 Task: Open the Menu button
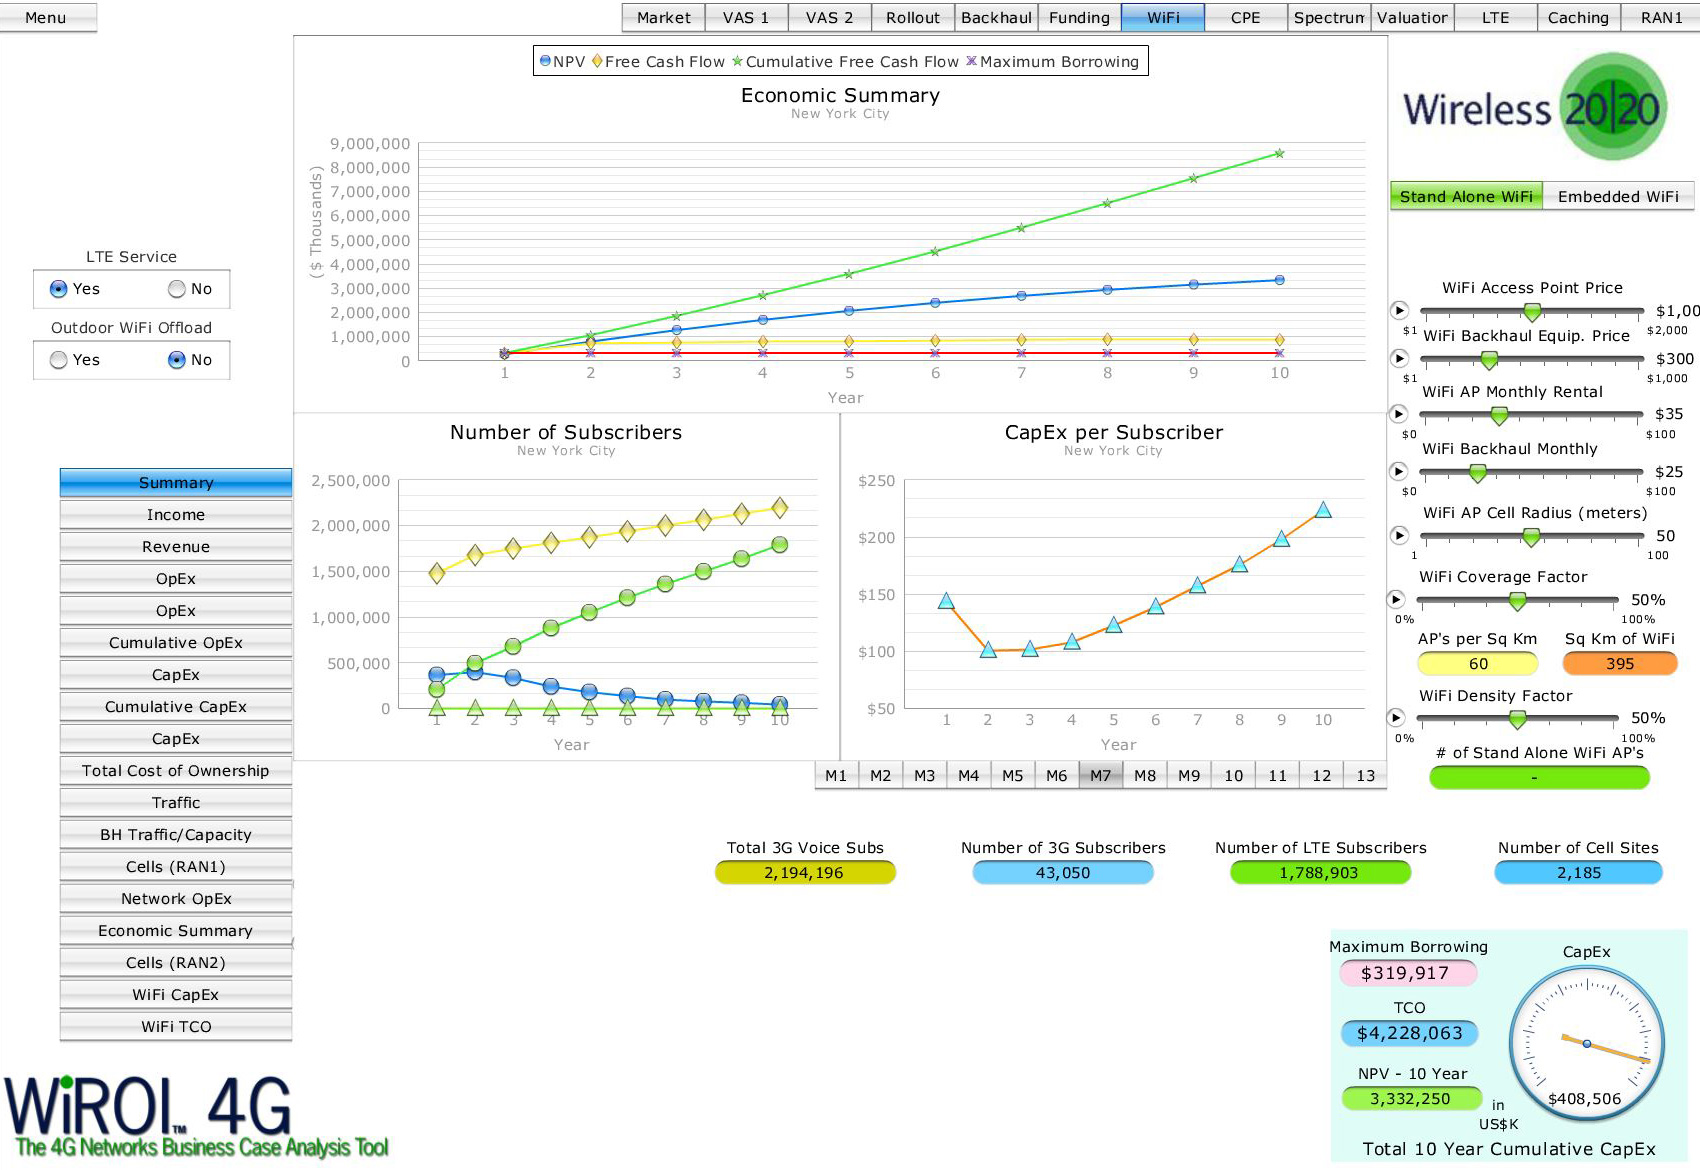pyautogui.click(x=46, y=18)
